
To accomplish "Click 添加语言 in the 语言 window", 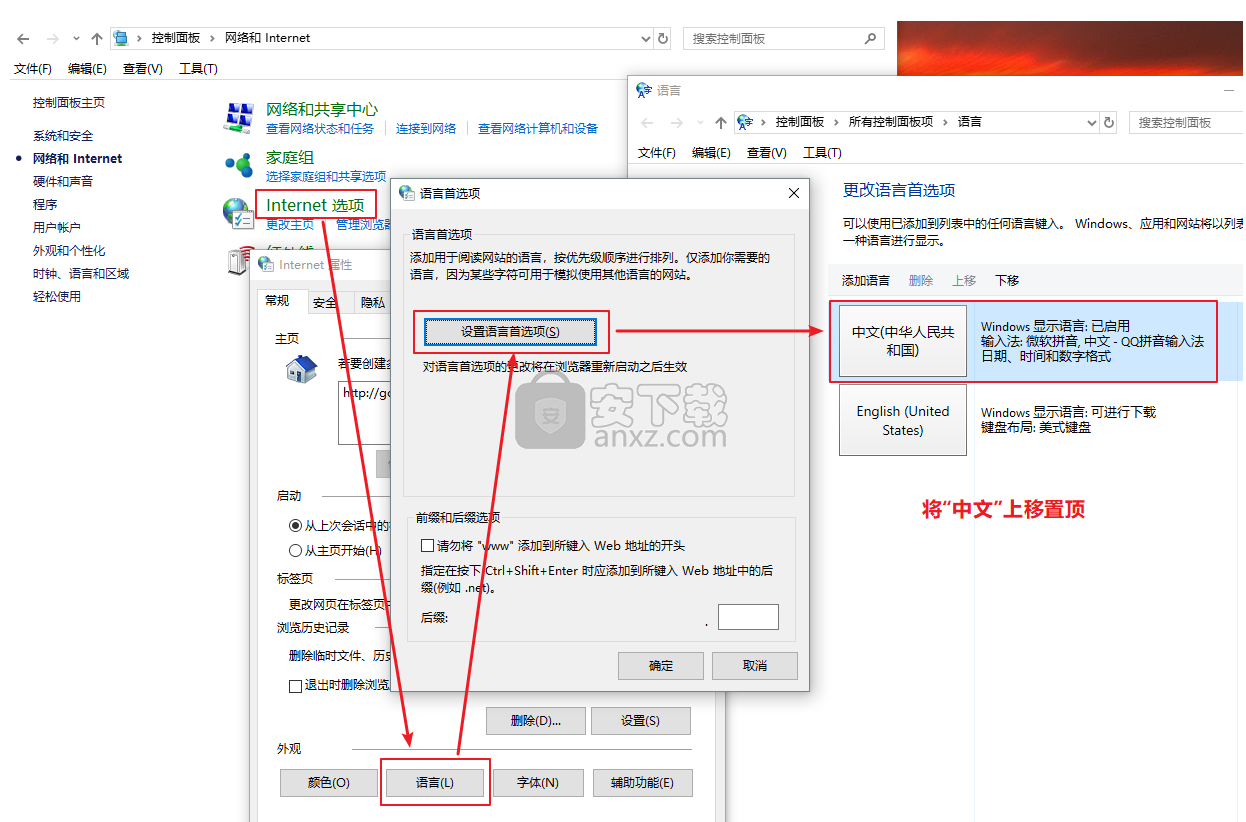I will pyautogui.click(x=866, y=281).
